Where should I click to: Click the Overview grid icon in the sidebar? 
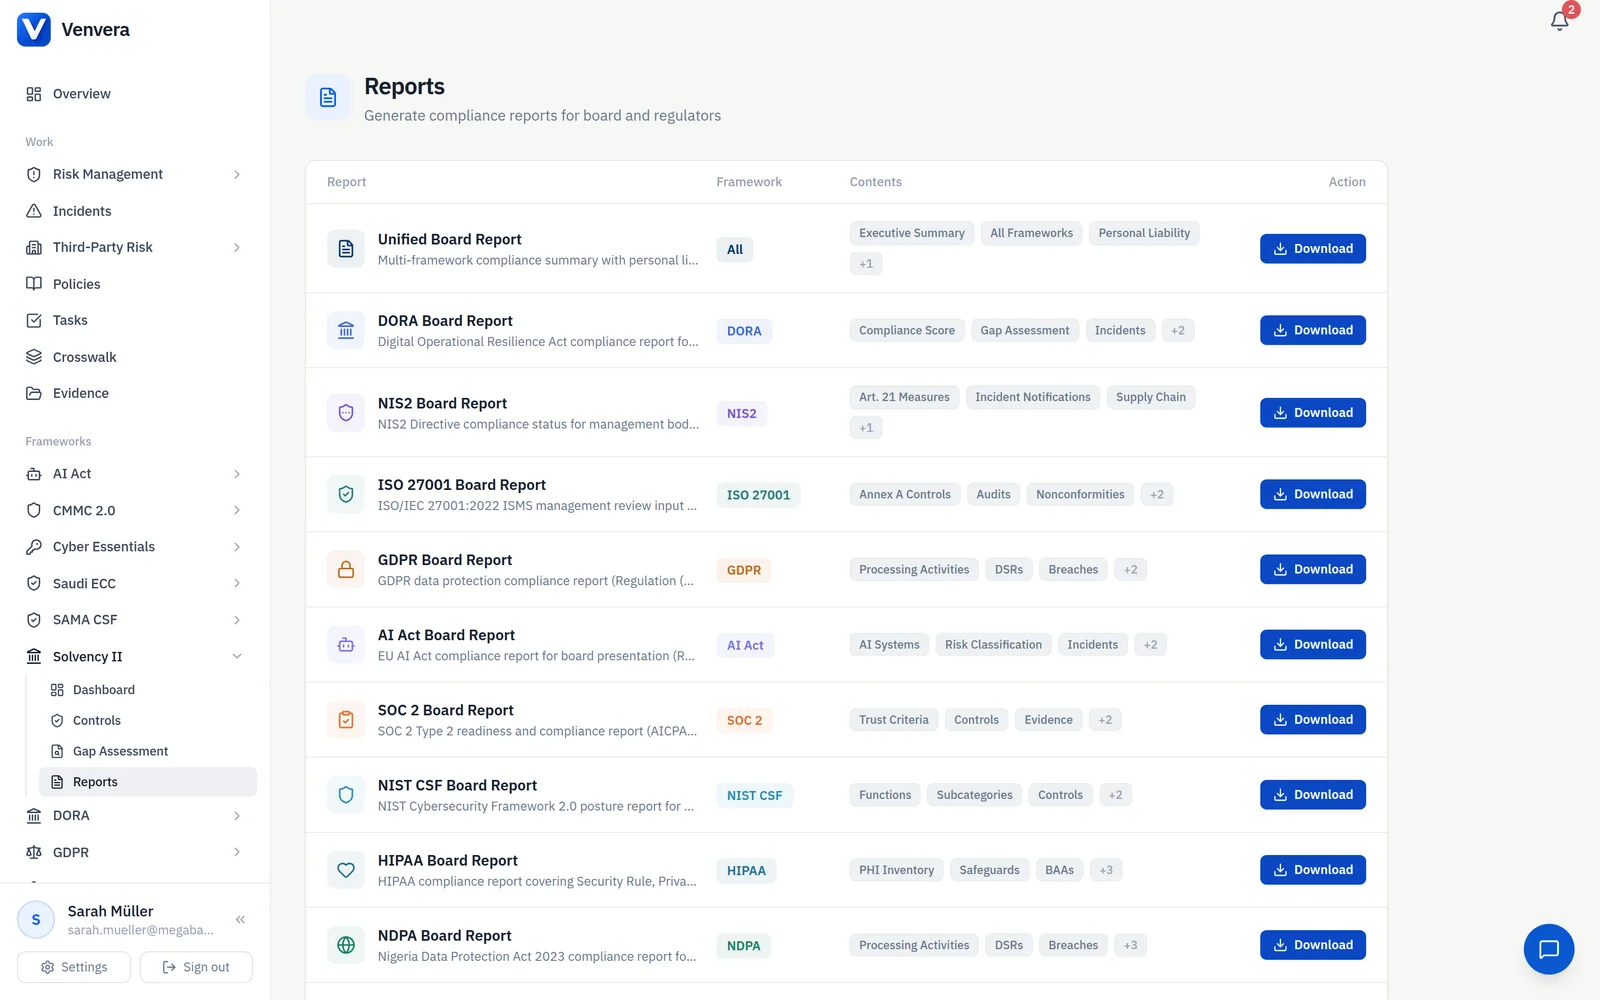coord(34,94)
